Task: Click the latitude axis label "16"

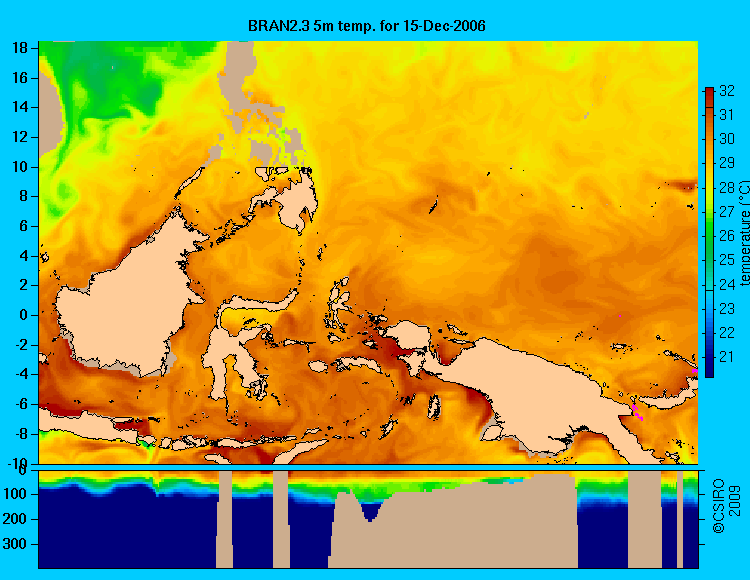Action: tap(20, 77)
